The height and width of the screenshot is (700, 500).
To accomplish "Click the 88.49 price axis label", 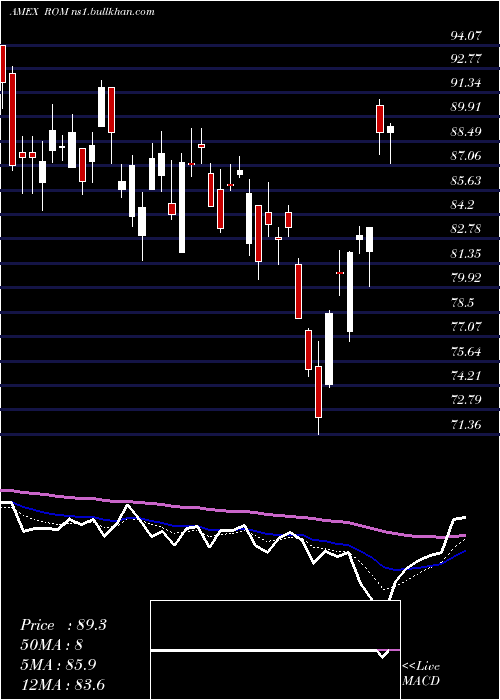I will [x=466, y=132].
